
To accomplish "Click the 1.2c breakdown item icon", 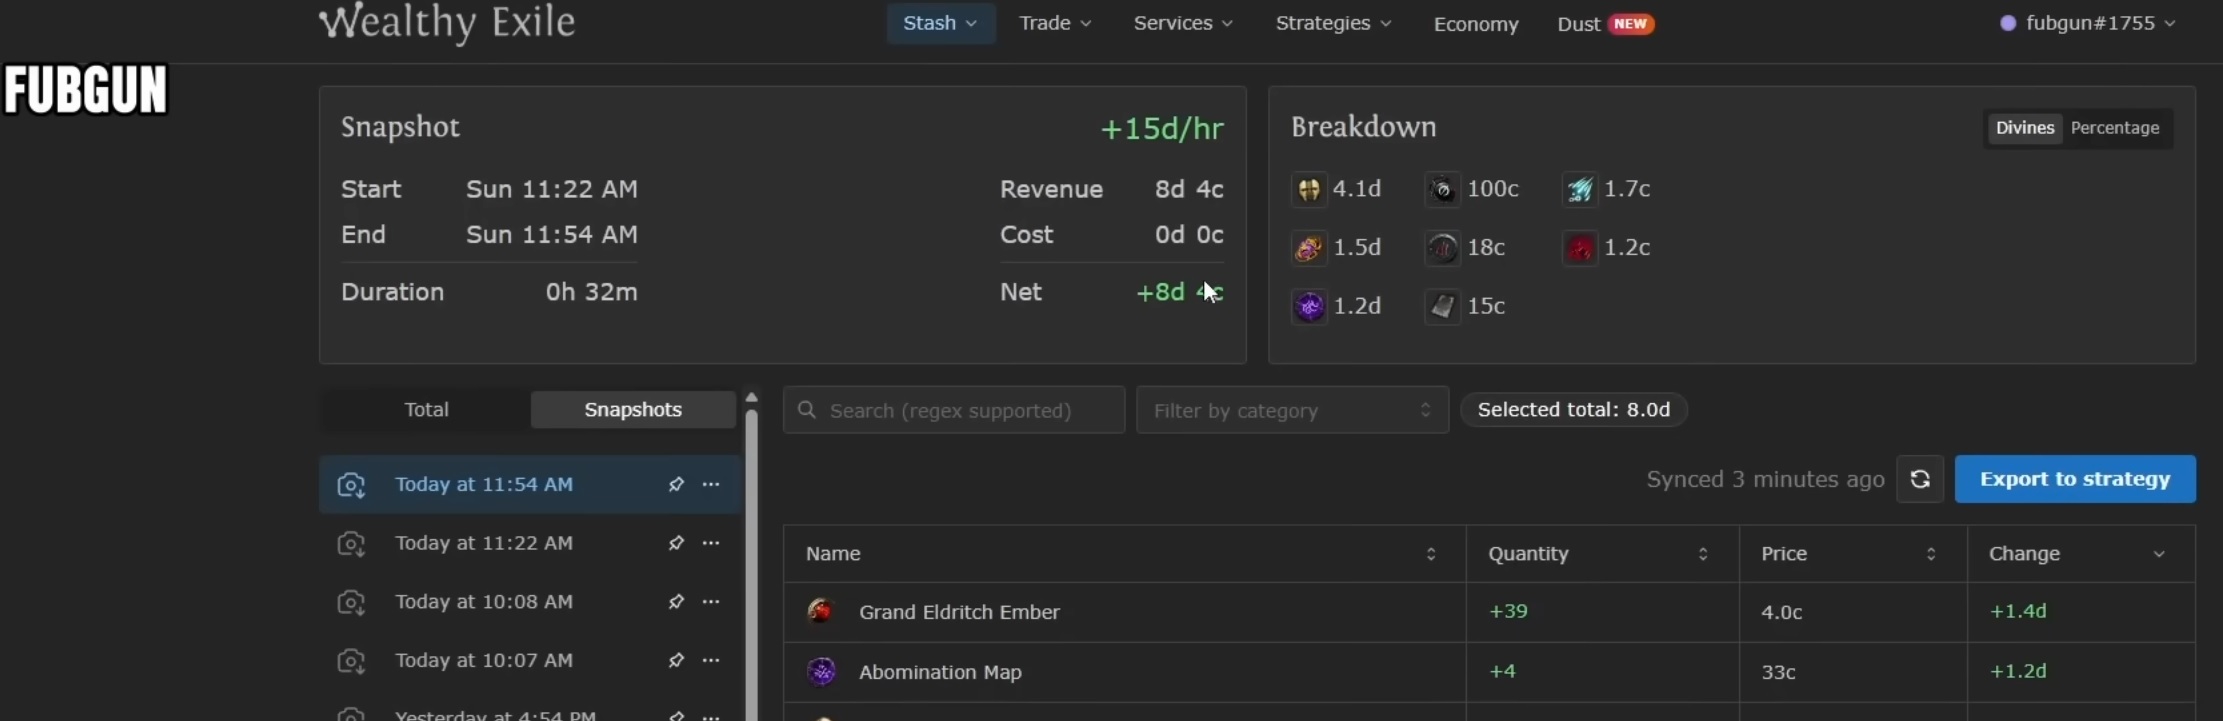I will click(1580, 247).
